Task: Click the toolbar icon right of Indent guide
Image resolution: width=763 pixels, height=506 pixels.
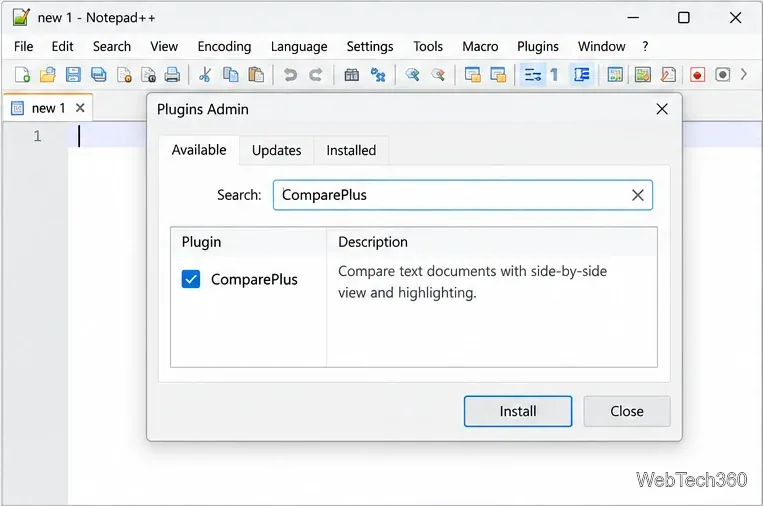Action: [x=615, y=74]
